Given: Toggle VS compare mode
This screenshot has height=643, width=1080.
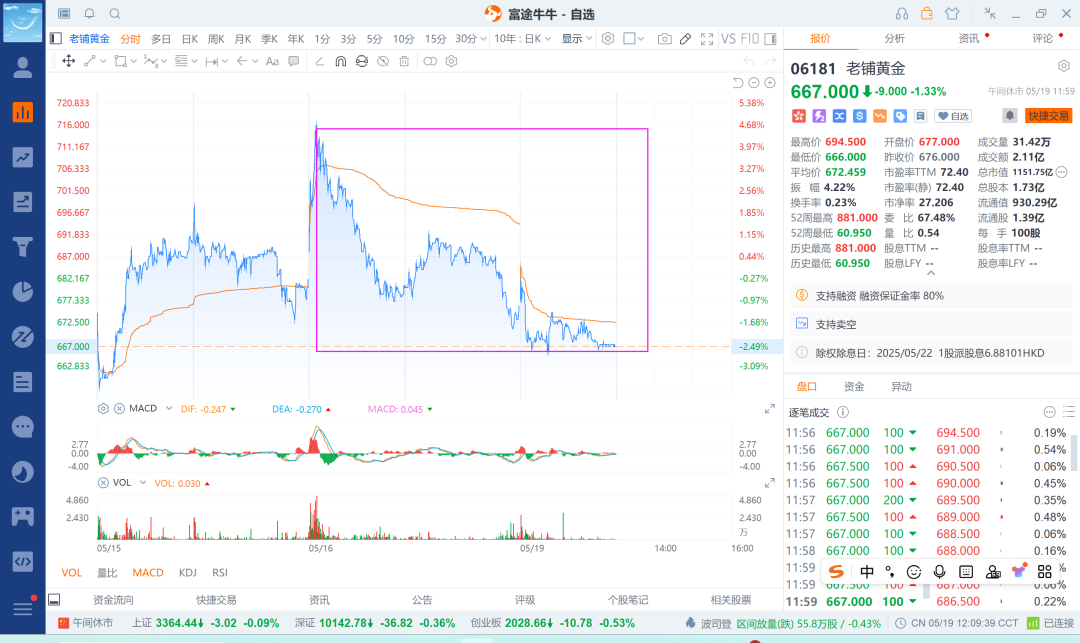Looking at the screenshot, I should pyautogui.click(x=728, y=39).
